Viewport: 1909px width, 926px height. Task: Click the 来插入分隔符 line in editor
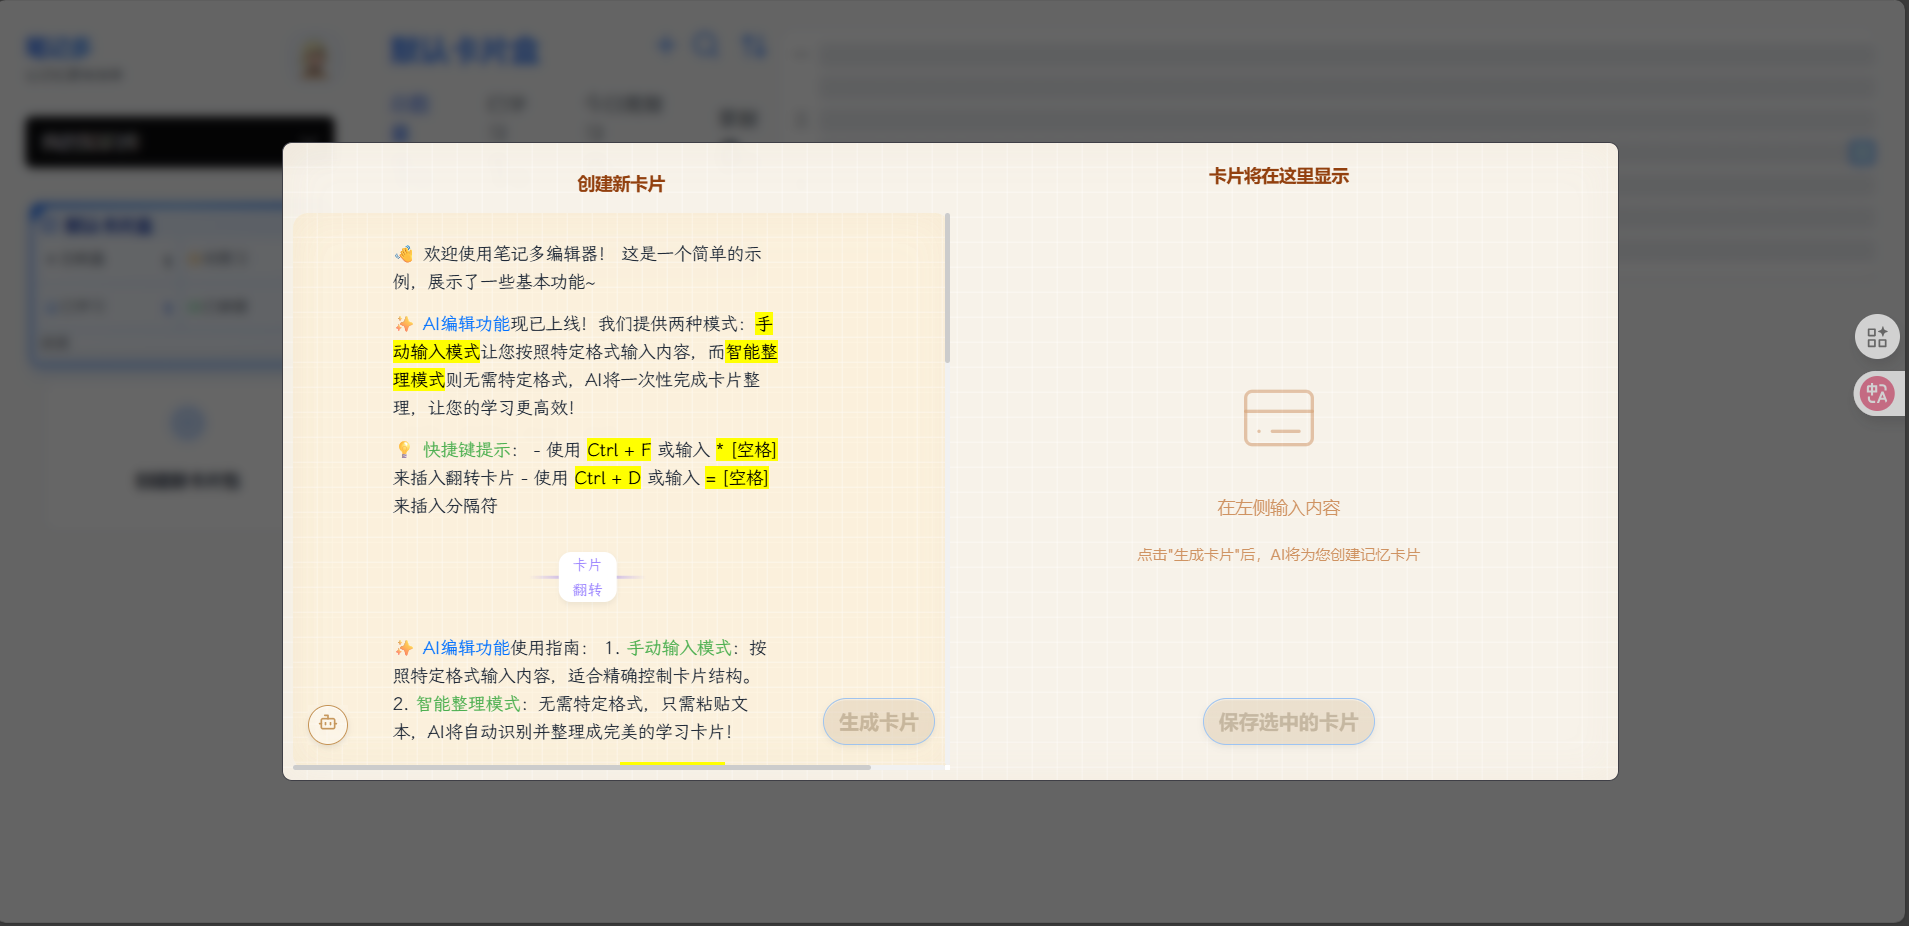coord(445,506)
